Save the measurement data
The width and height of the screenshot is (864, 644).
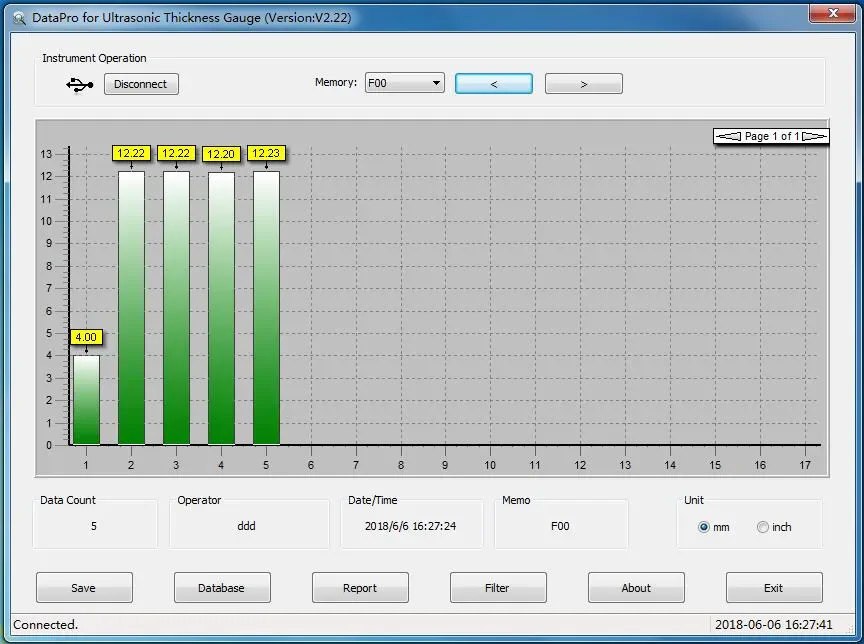click(x=84, y=587)
